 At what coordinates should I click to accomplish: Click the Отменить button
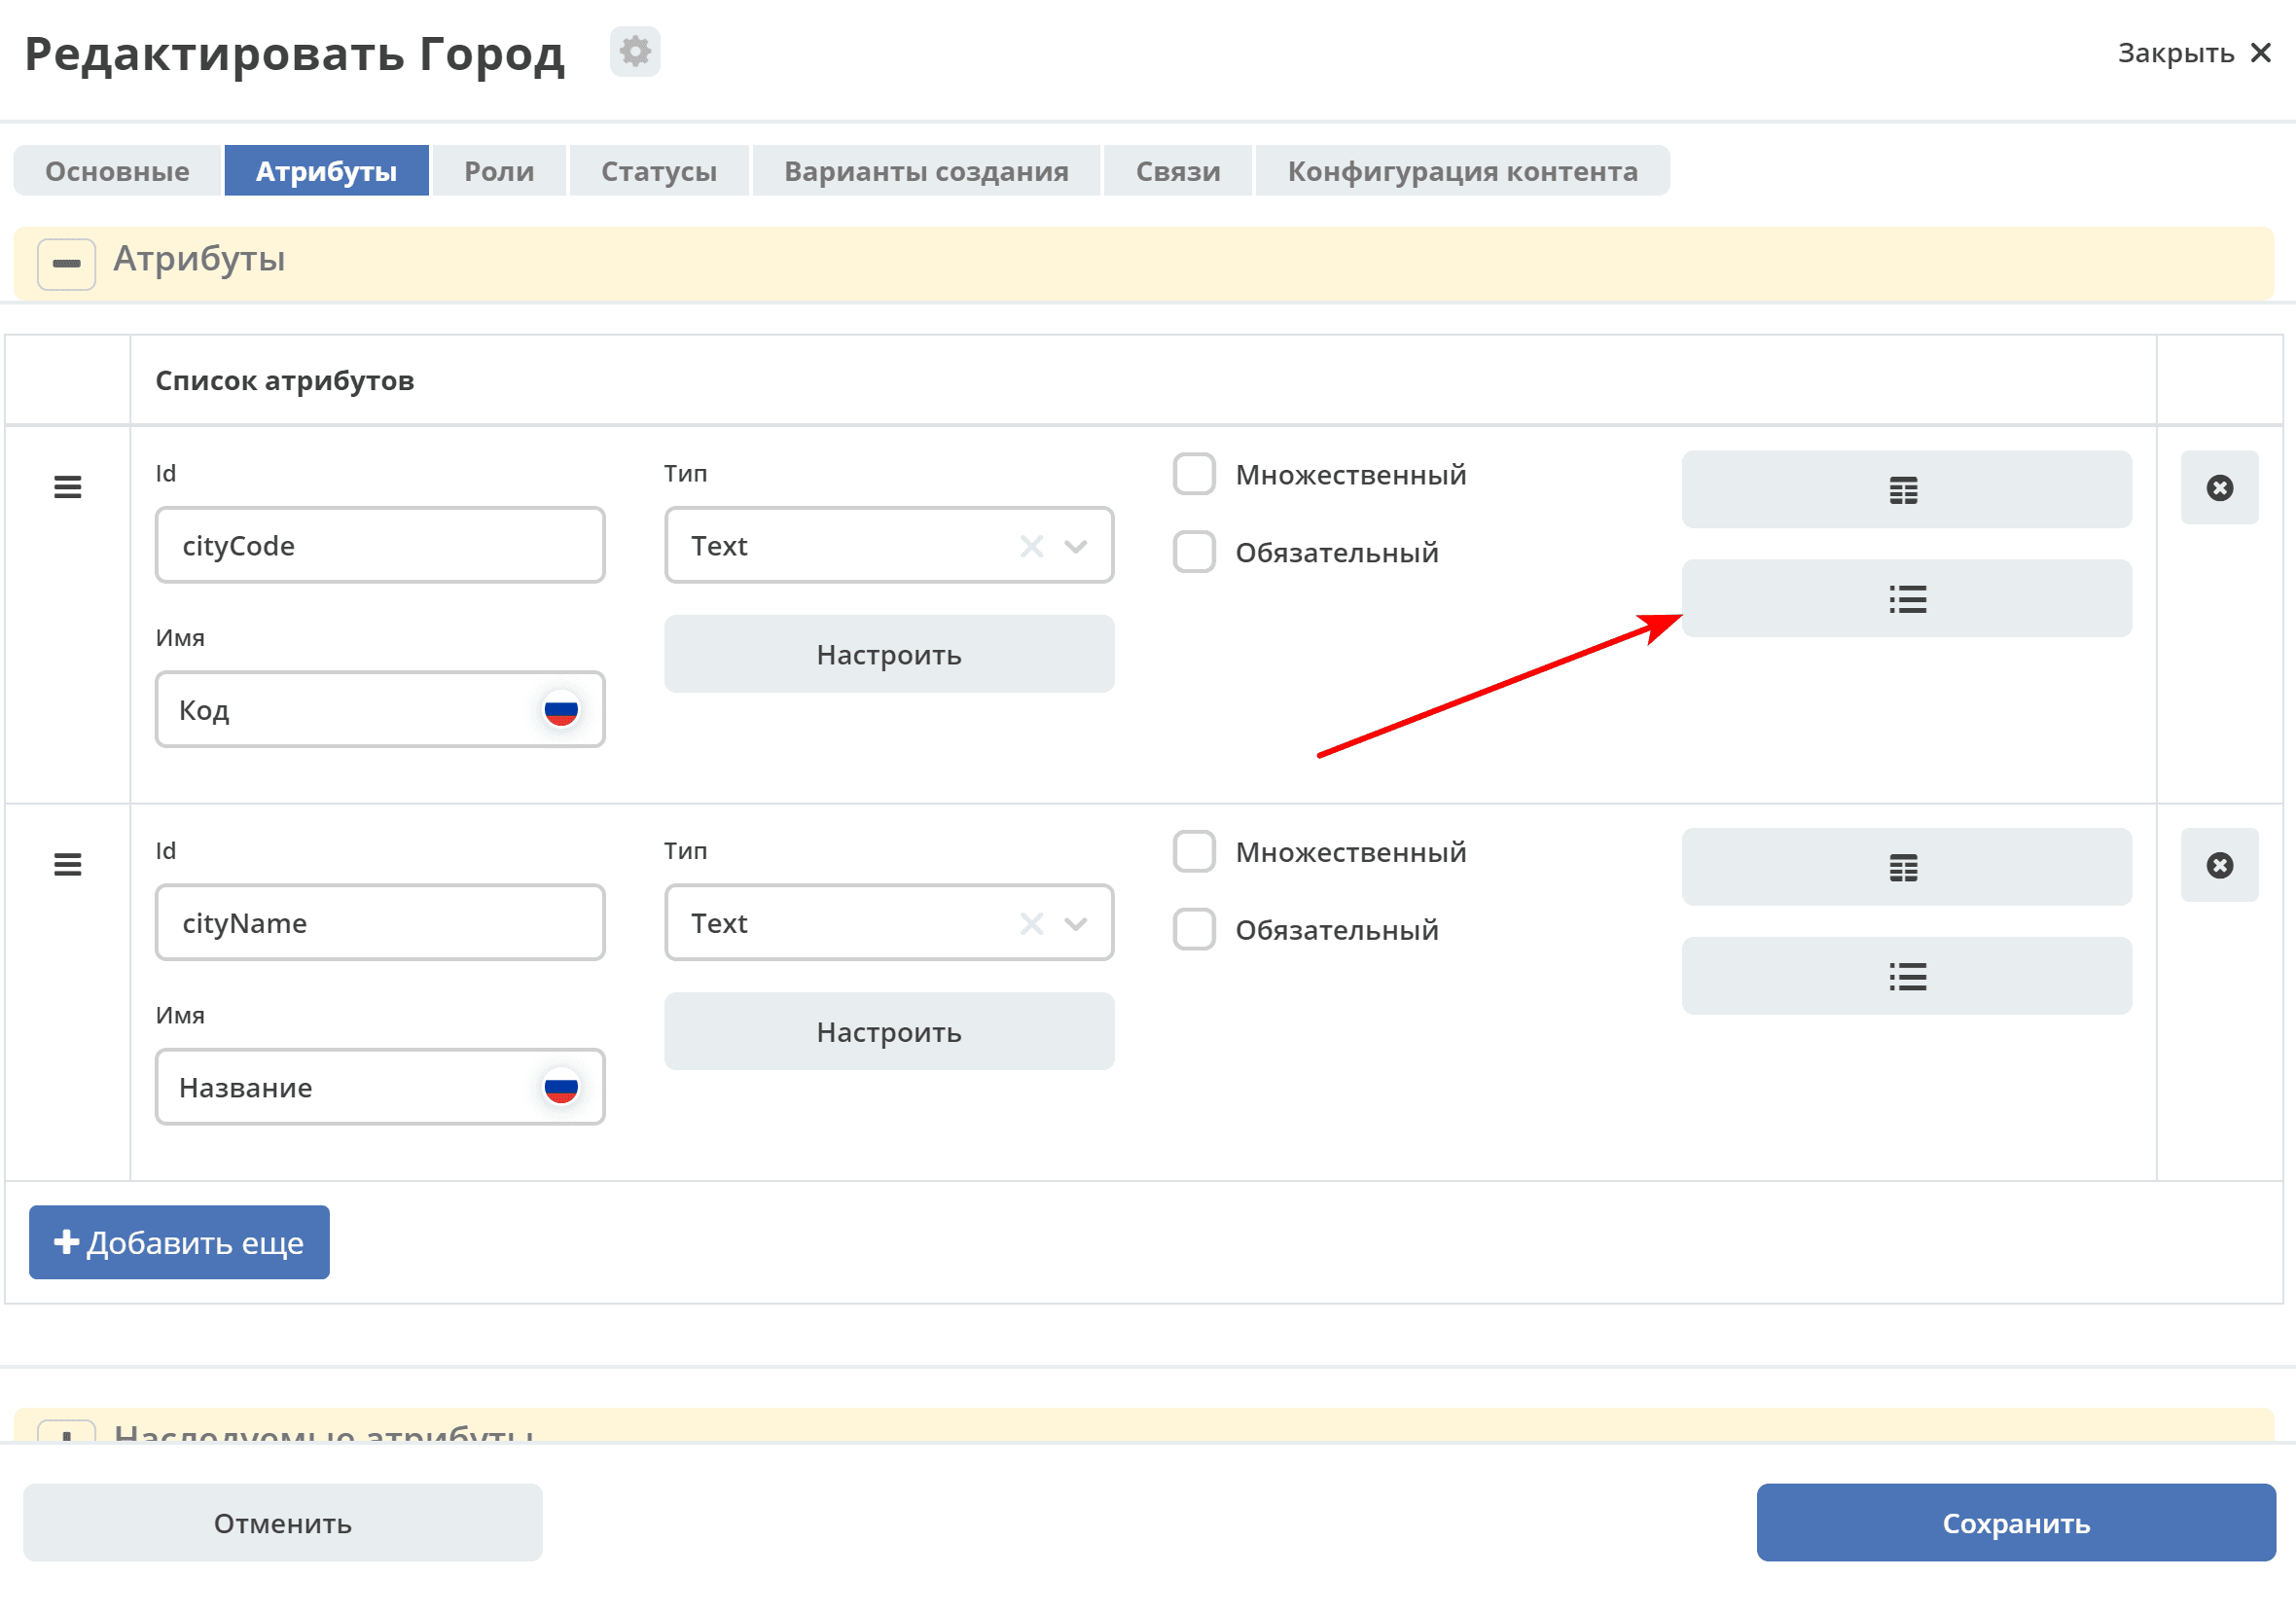pyautogui.click(x=283, y=1522)
